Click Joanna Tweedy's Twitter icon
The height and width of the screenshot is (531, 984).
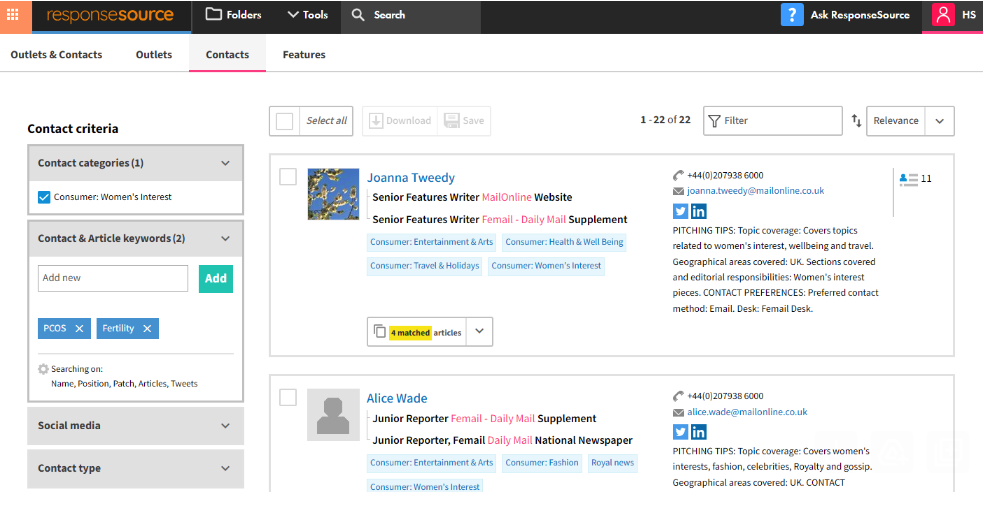click(680, 211)
